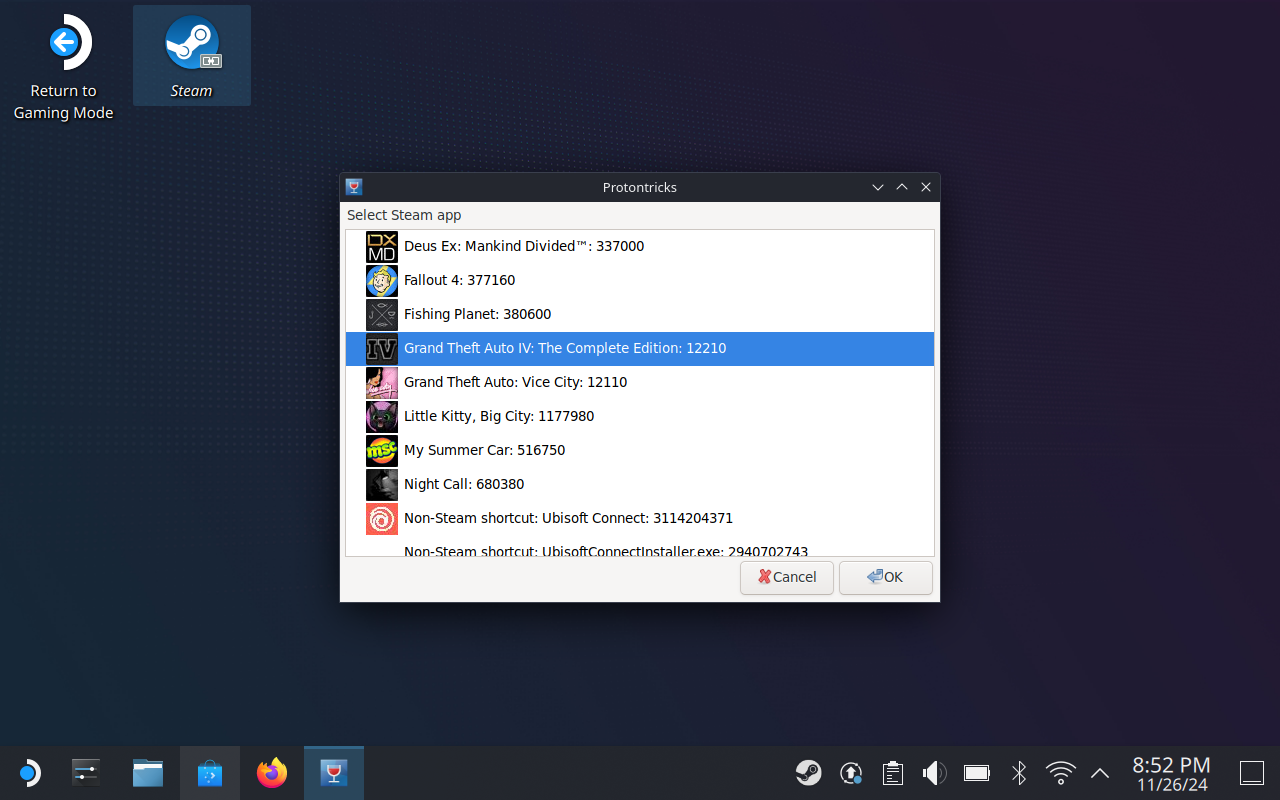Open the SteamOS application launcher
The height and width of the screenshot is (800, 1280).
pyautogui.click(x=29, y=773)
